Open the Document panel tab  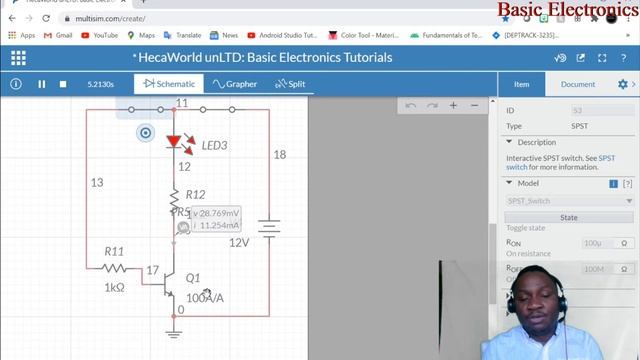coord(578,84)
